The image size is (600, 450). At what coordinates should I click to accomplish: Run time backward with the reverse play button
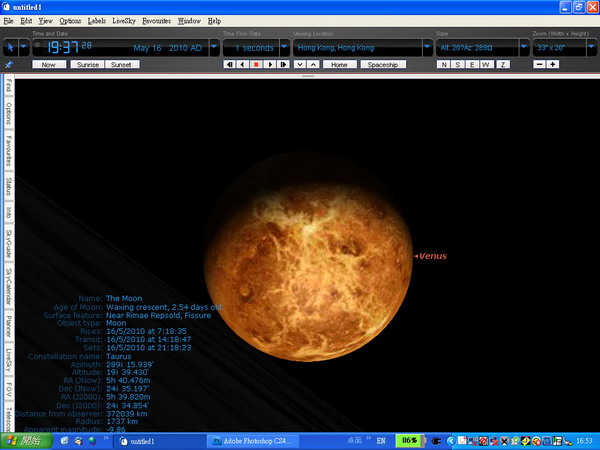243,64
